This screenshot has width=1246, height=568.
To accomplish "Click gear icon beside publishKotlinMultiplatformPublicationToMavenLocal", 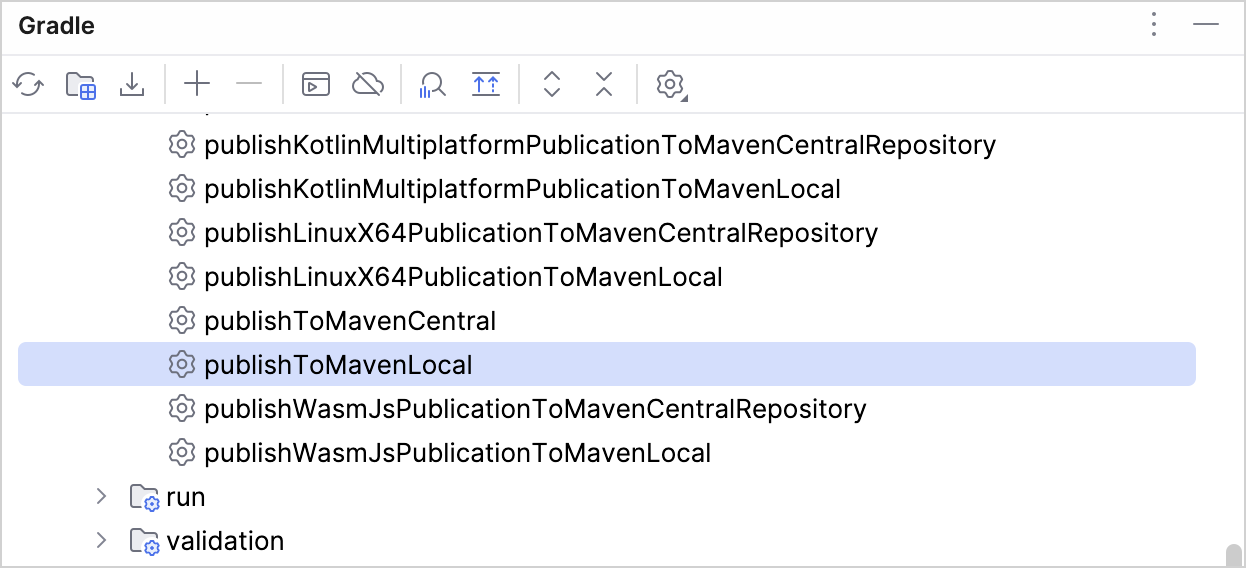I will coord(181,189).
